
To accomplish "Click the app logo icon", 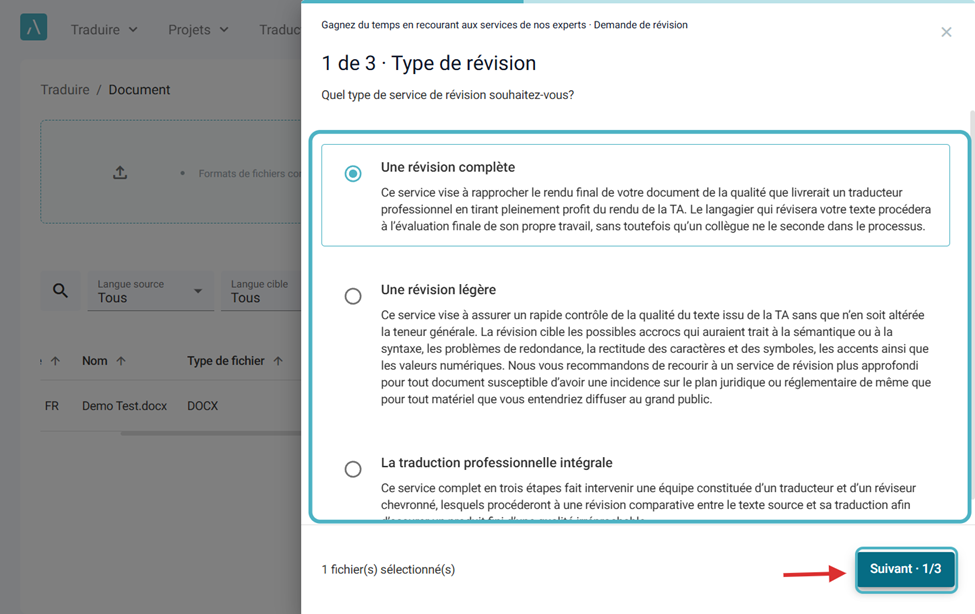I will [x=34, y=27].
